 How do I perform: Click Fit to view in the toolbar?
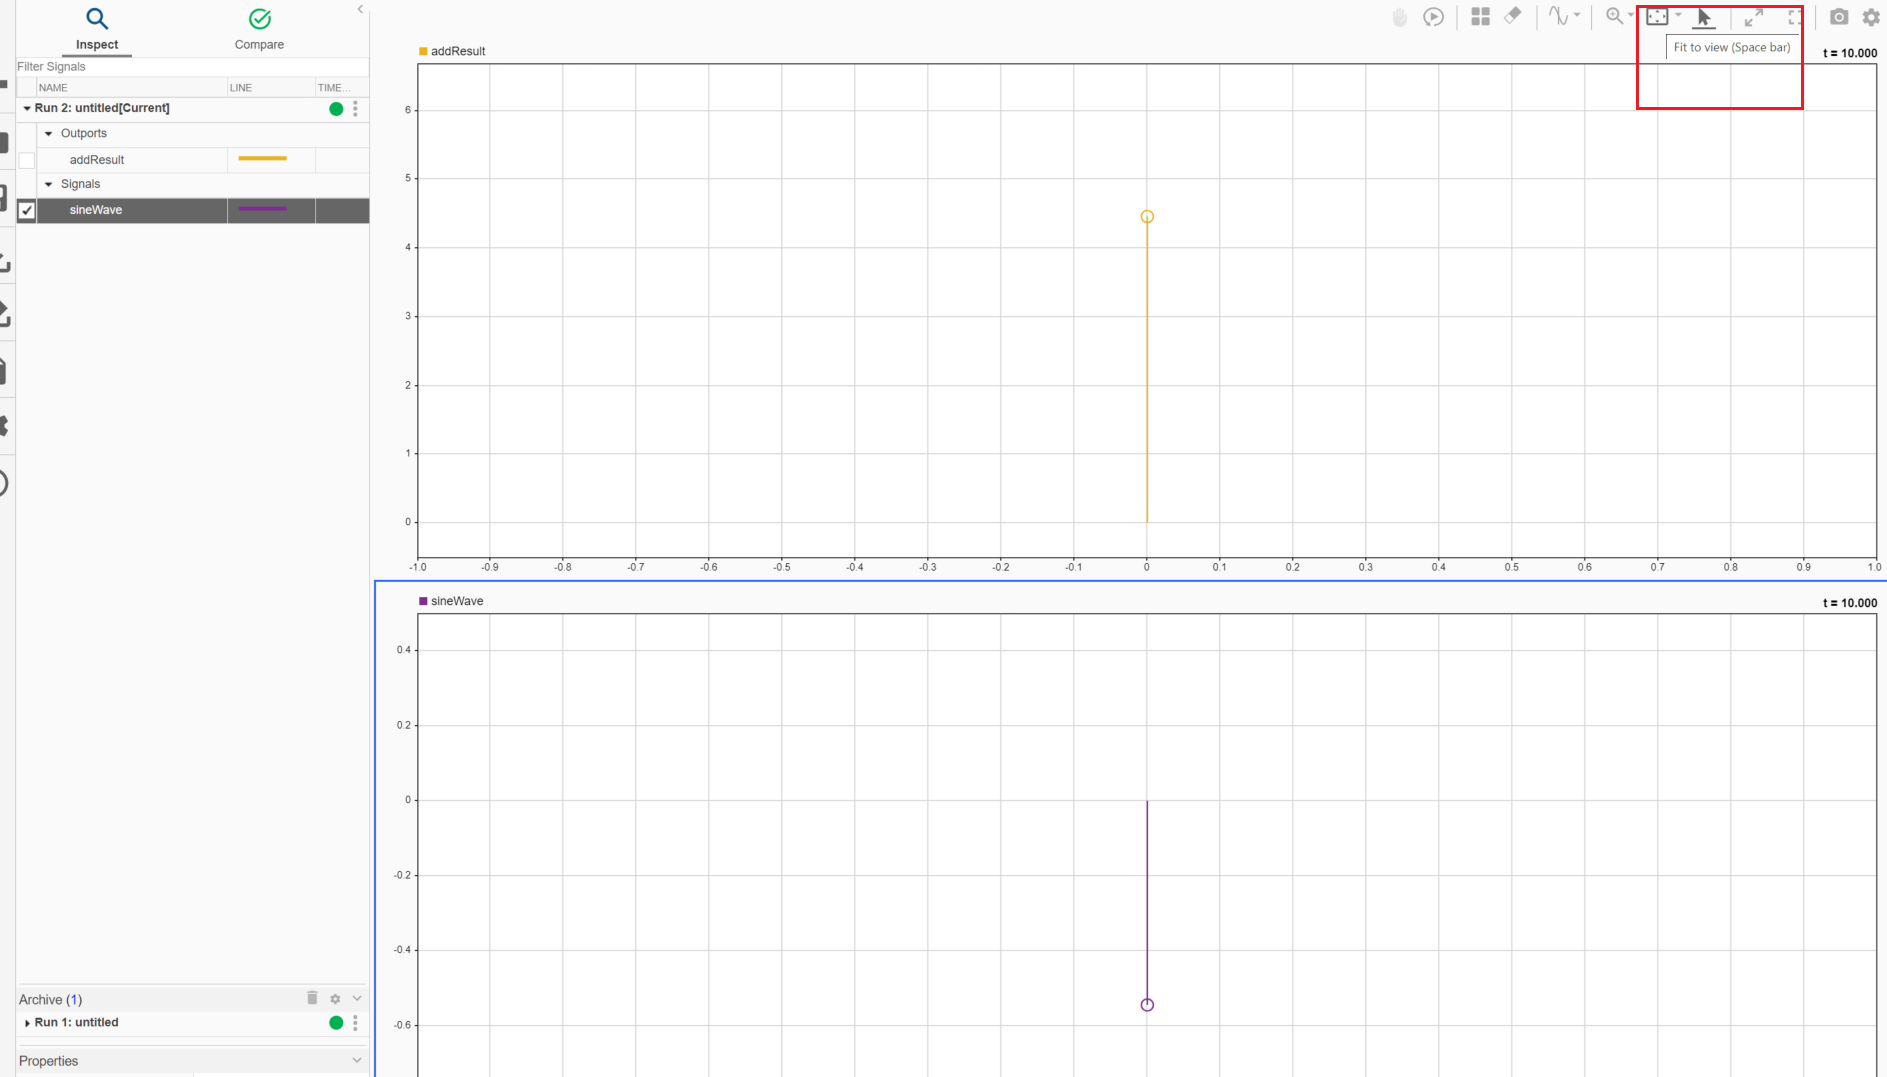(1658, 16)
